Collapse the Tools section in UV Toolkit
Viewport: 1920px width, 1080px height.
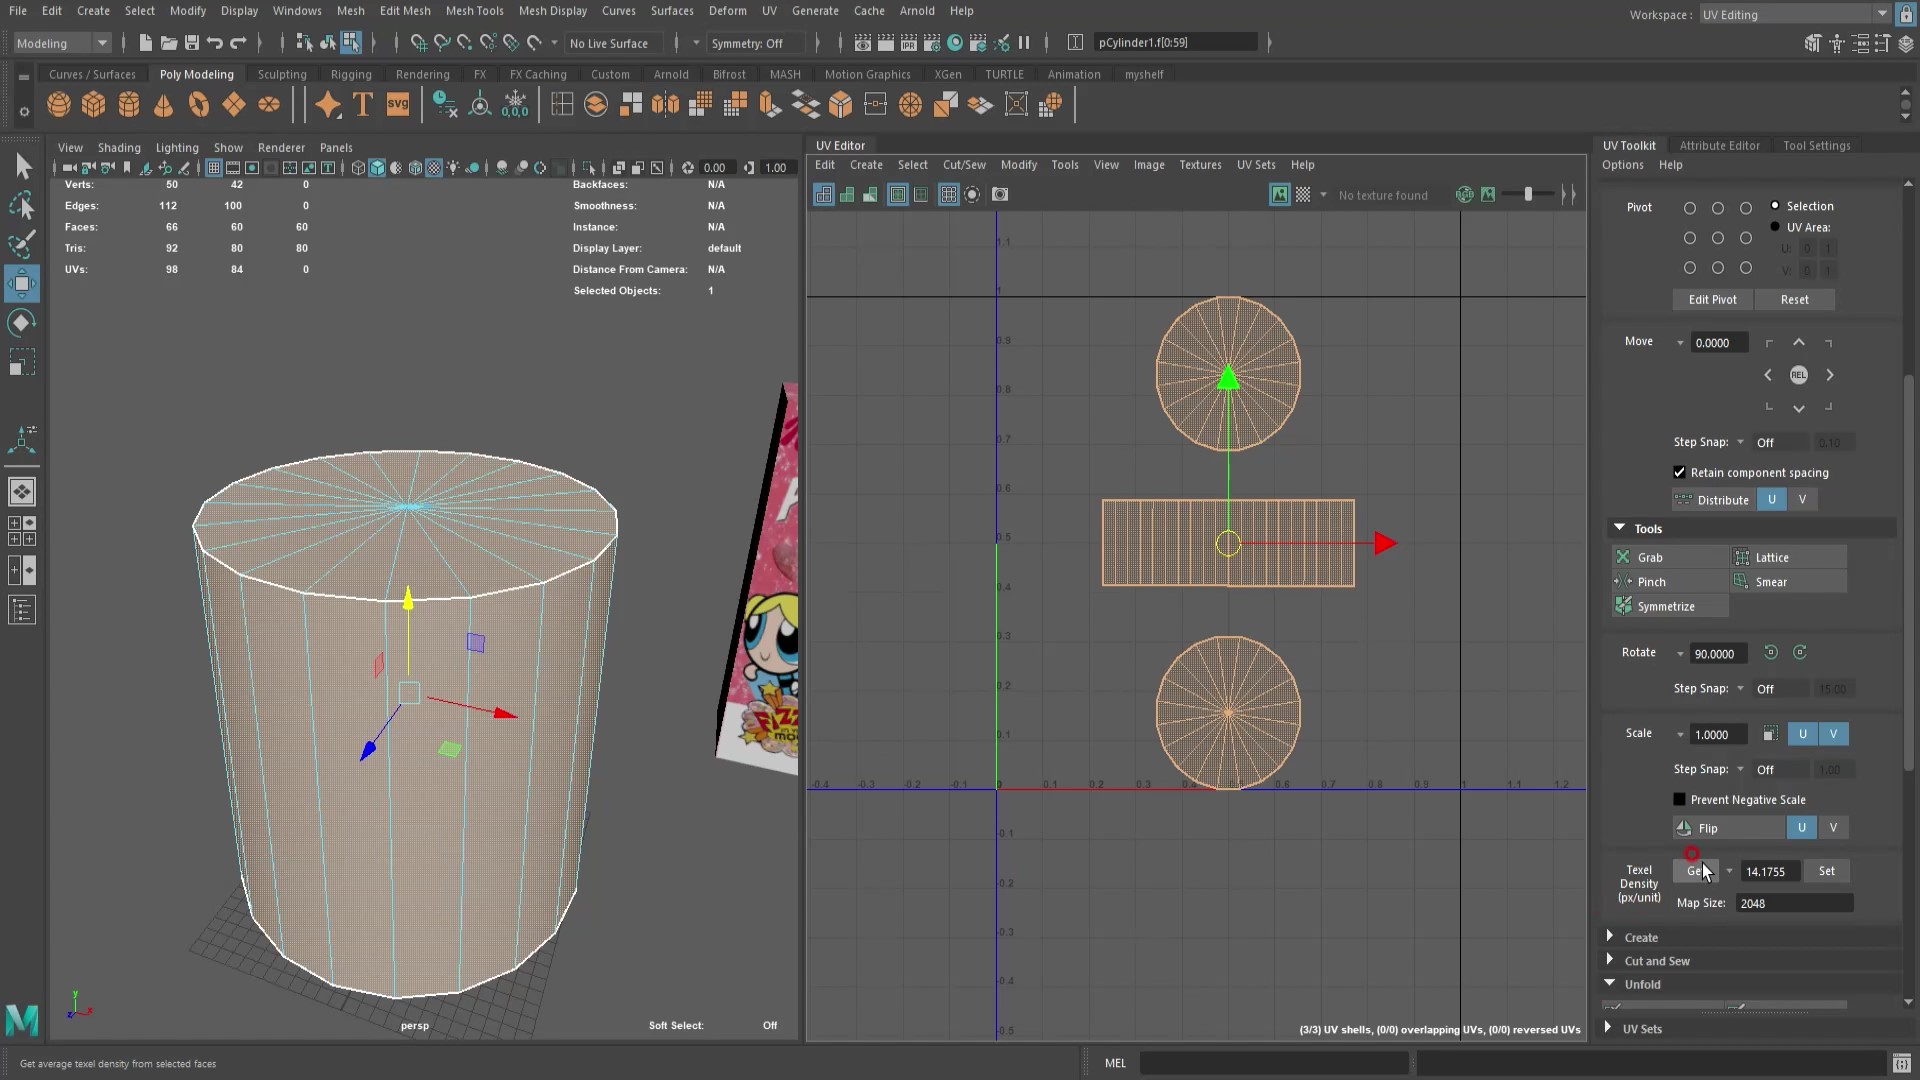(x=1619, y=528)
